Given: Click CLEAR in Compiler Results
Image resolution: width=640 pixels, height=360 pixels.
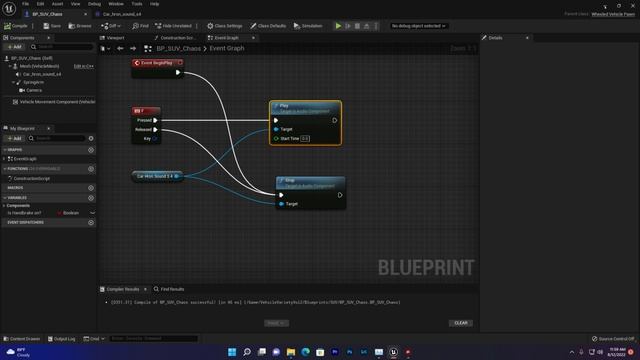Looking at the screenshot, I should (461, 323).
